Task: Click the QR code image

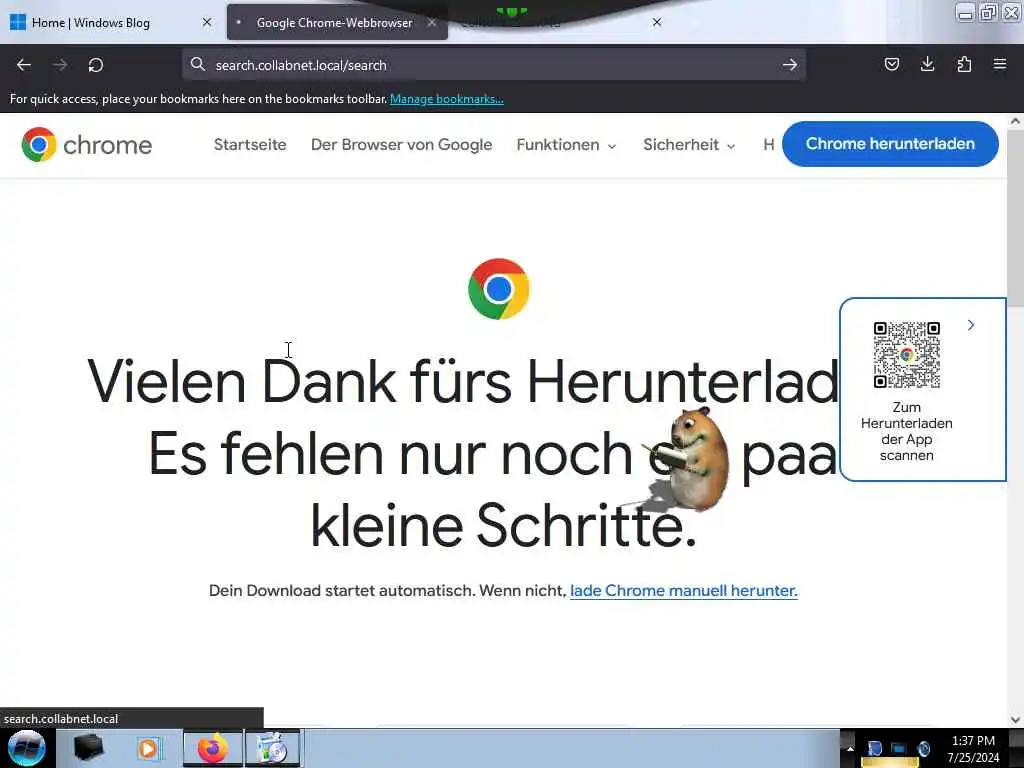Action: click(906, 355)
